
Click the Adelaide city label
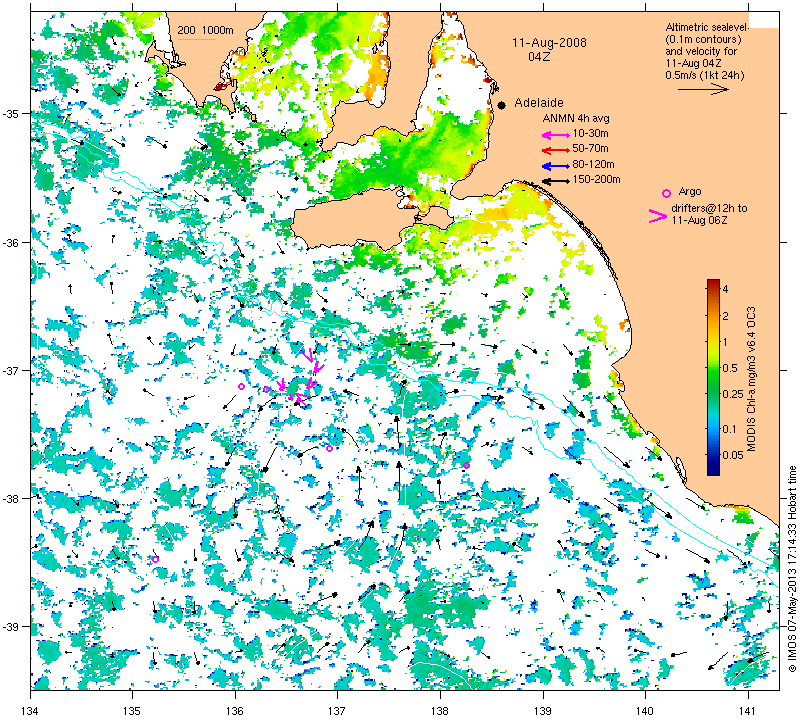[x=538, y=103]
